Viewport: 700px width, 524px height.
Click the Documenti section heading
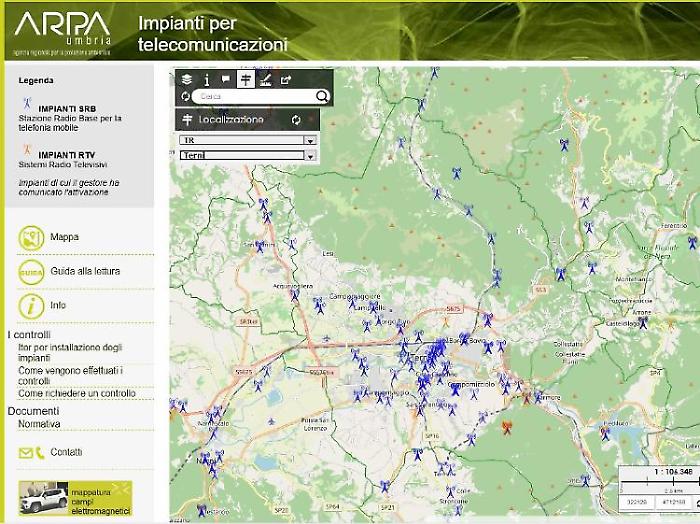point(33,411)
